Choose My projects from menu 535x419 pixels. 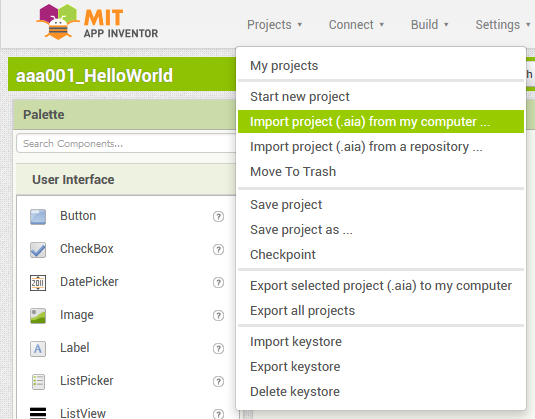point(381,66)
